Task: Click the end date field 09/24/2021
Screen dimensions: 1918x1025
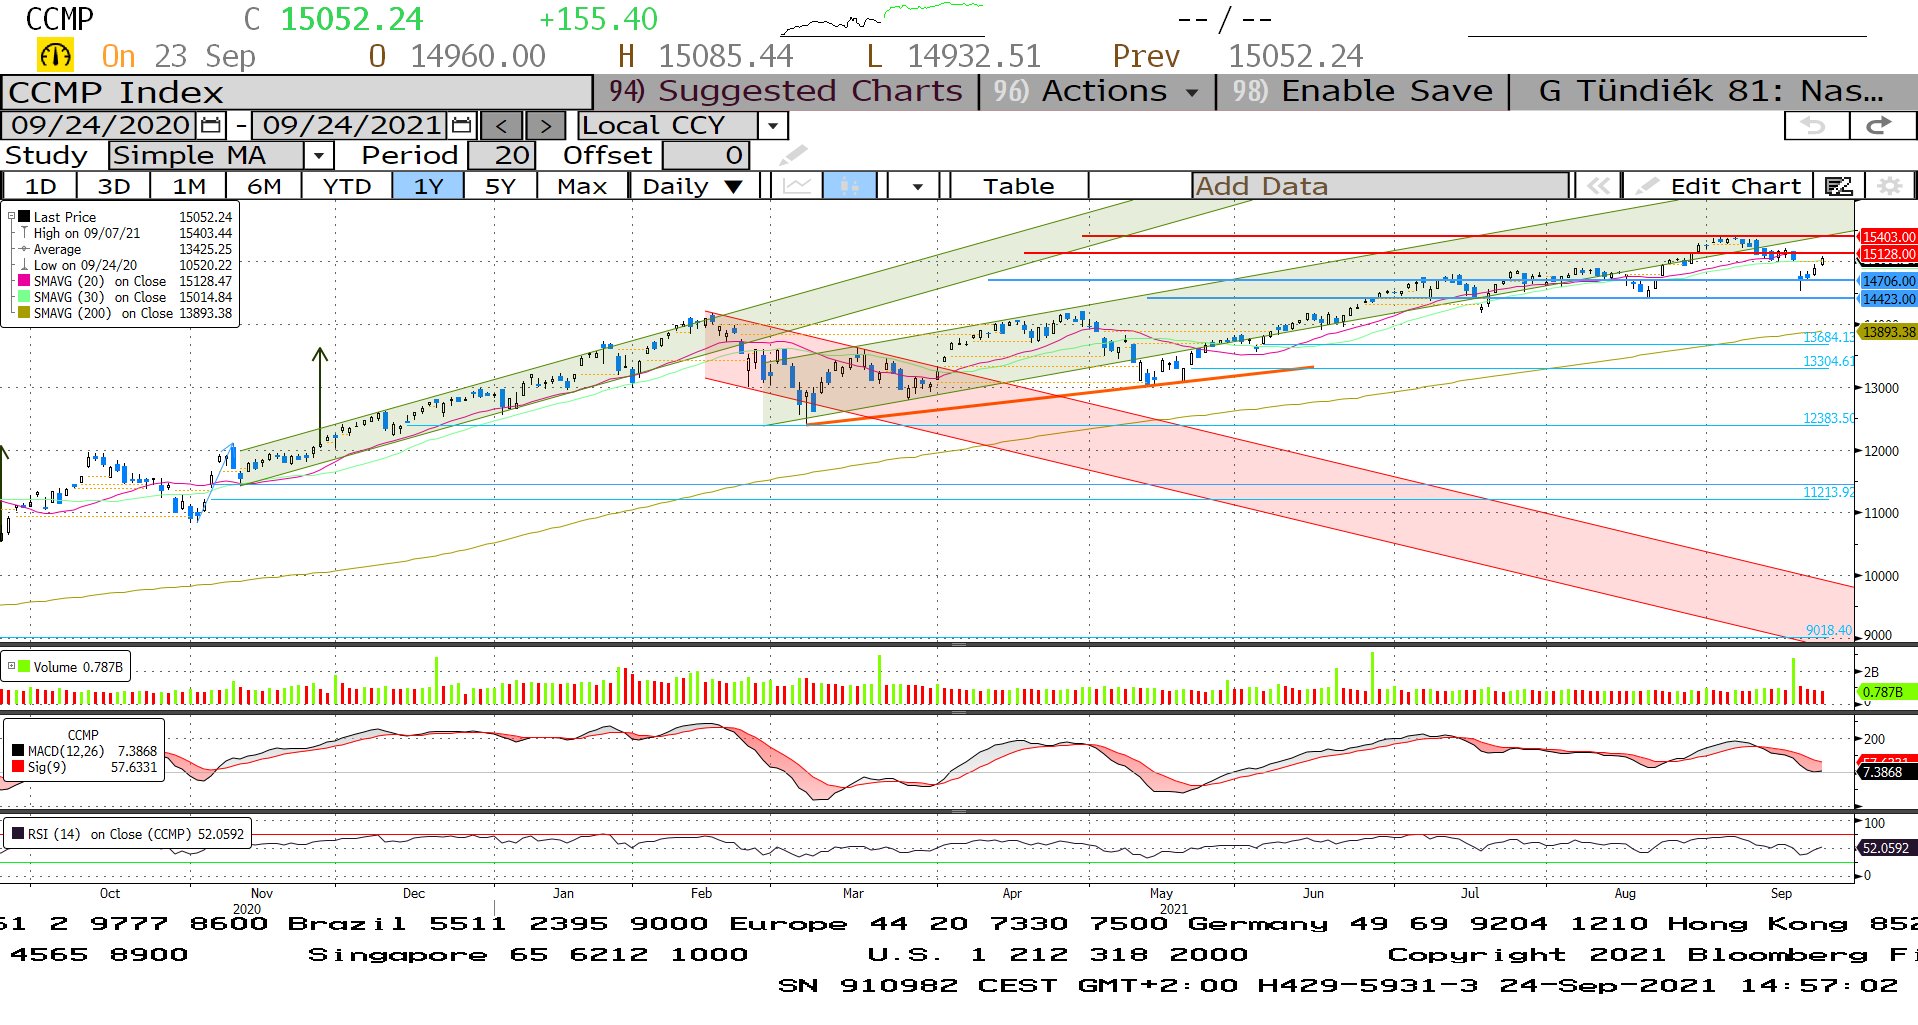Action: pos(351,125)
